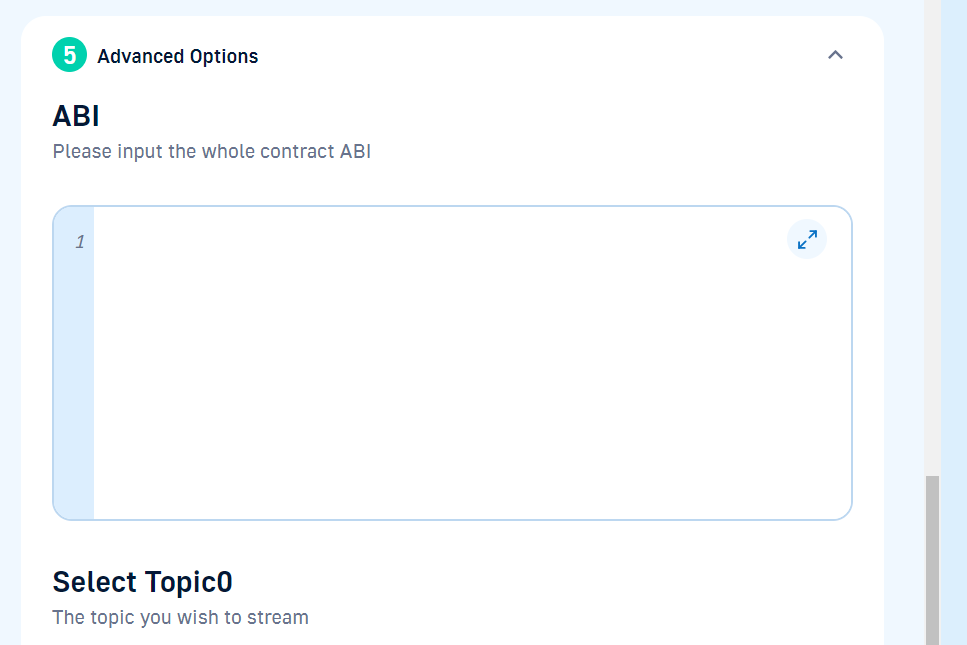Image resolution: width=967 pixels, height=645 pixels.
Task: Click the ABI heading text
Action: pyautogui.click(x=76, y=116)
